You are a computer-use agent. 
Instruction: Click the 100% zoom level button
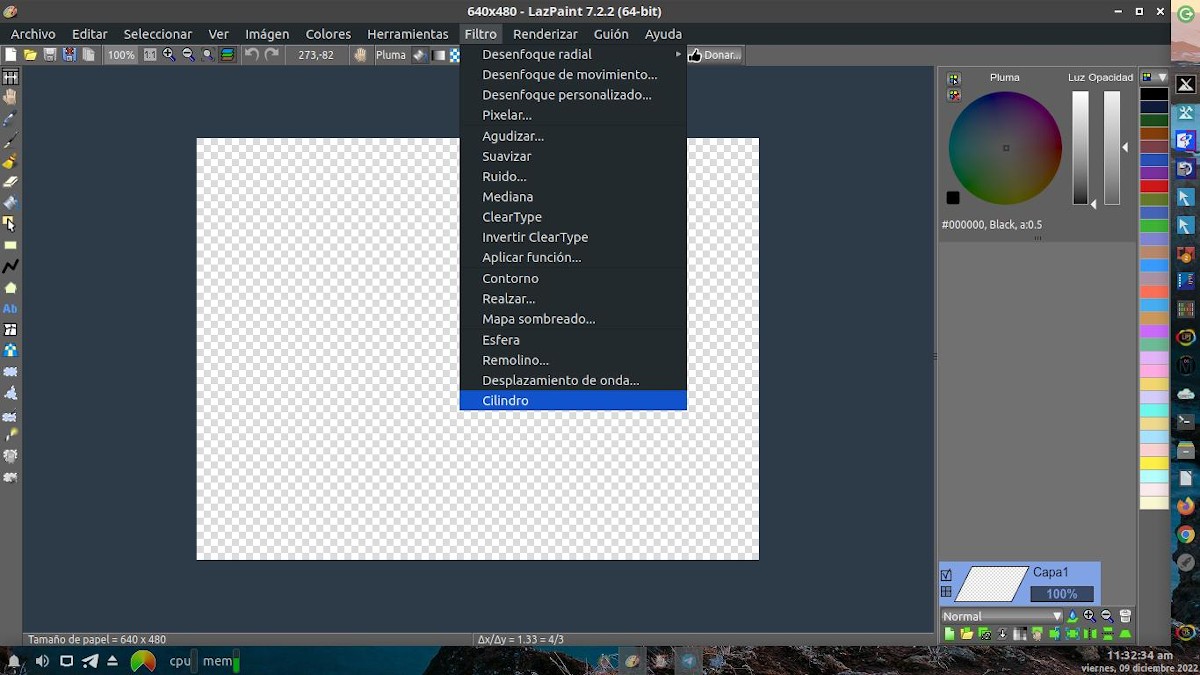click(122, 55)
